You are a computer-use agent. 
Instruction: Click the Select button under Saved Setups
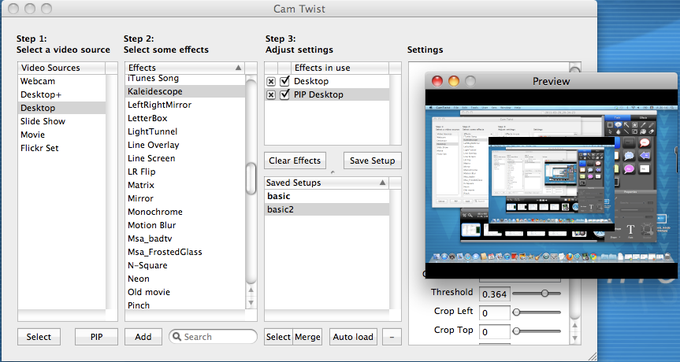[278, 337]
